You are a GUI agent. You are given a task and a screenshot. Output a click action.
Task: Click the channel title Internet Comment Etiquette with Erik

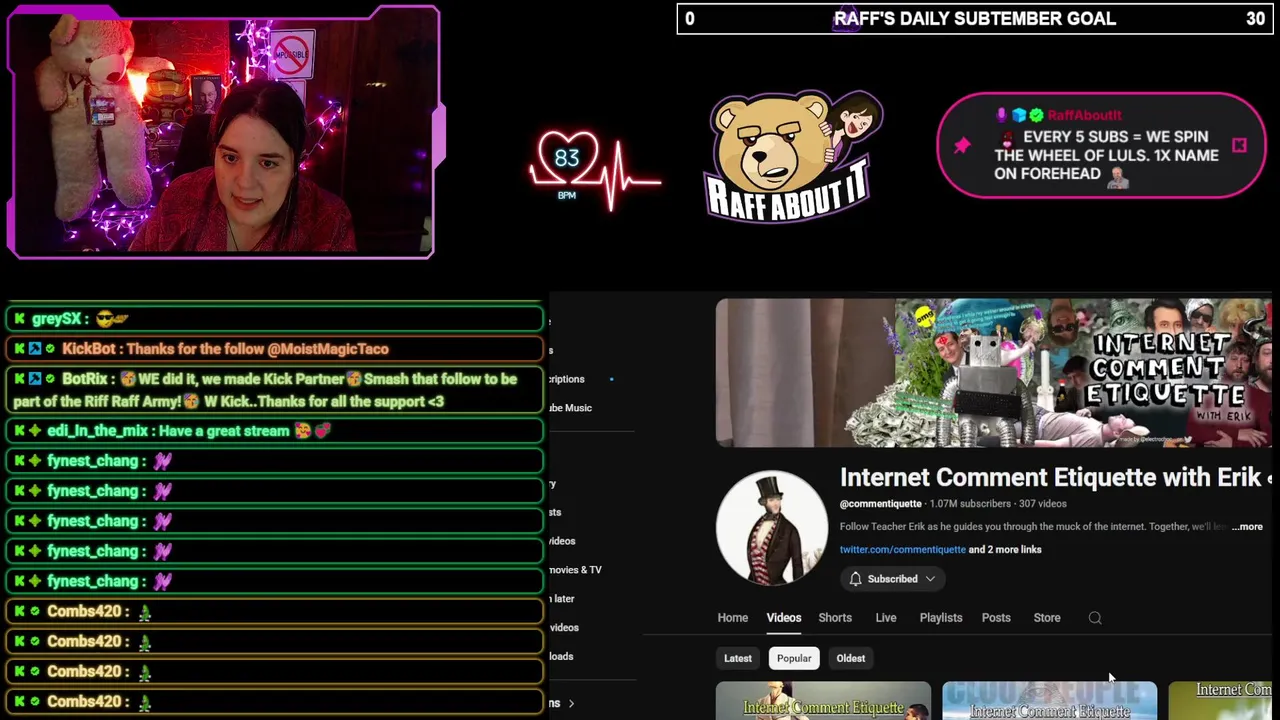(1050, 478)
